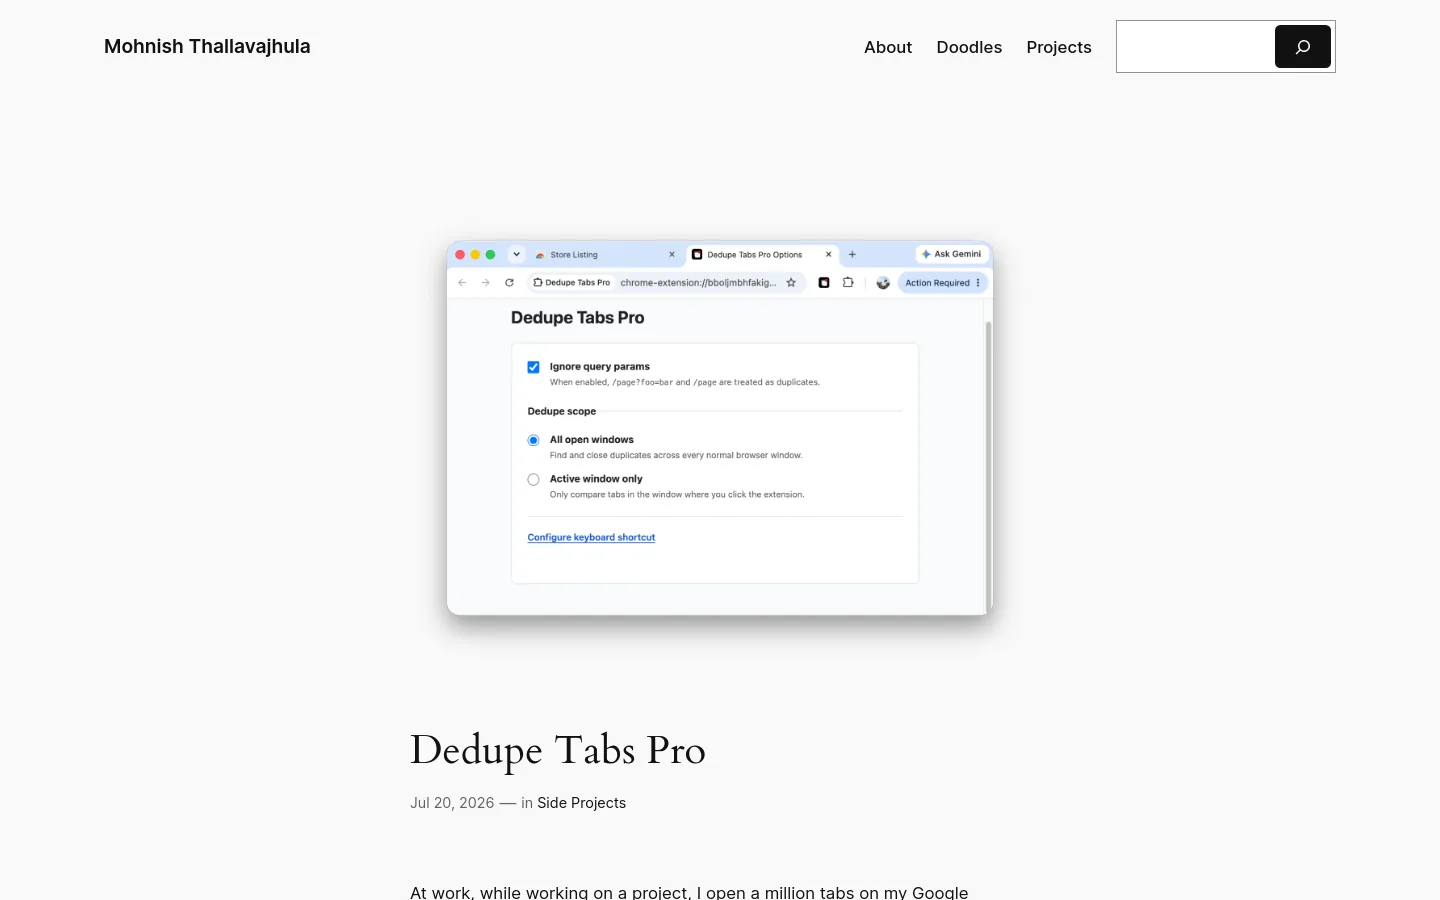Click the 'Jul 20, 2026' post date
This screenshot has height=900, width=1440.
452,803
